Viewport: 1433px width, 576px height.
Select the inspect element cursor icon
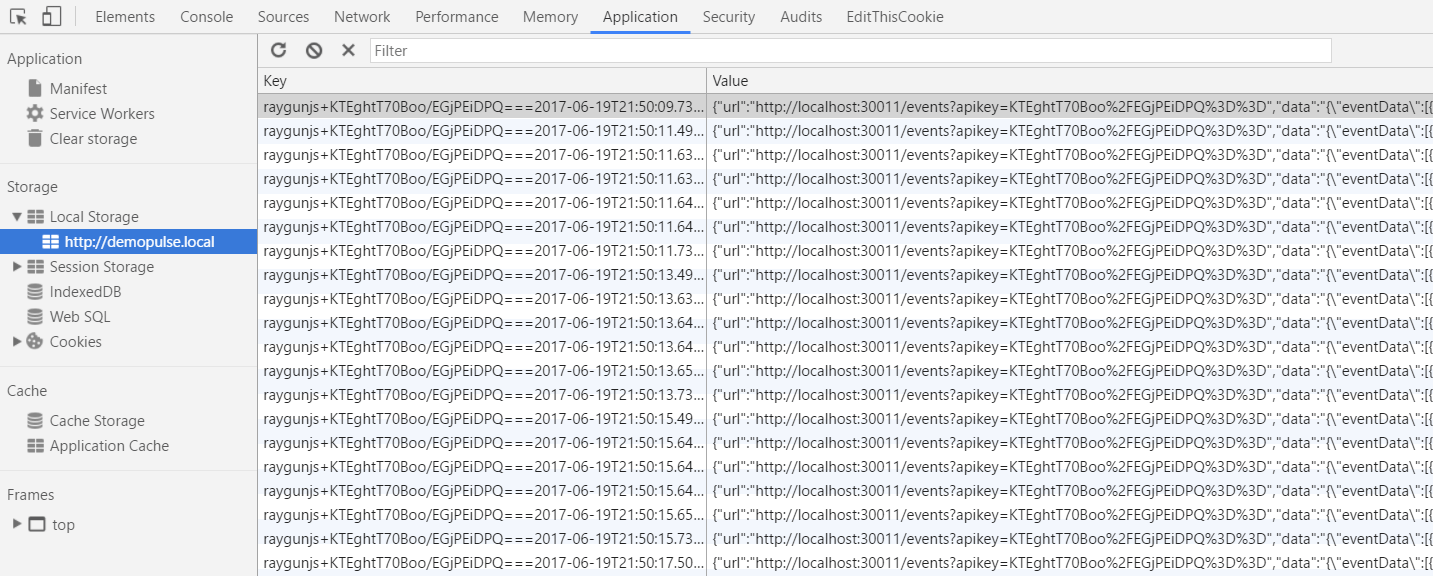pos(17,16)
